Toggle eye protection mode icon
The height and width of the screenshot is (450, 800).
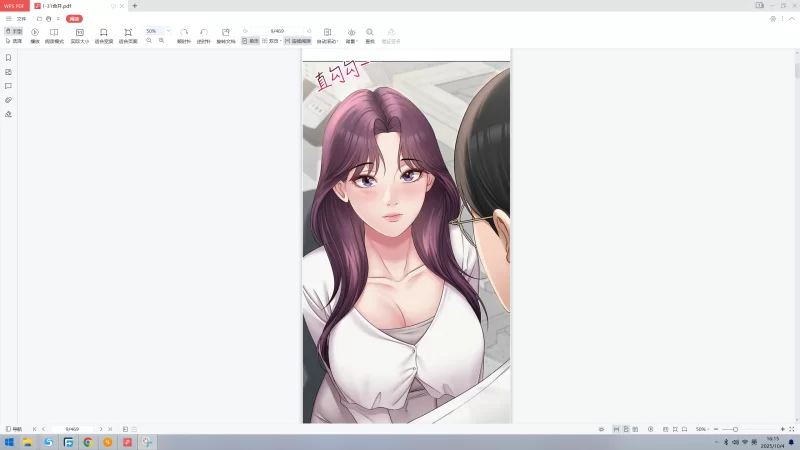click(x=601, y=429)
